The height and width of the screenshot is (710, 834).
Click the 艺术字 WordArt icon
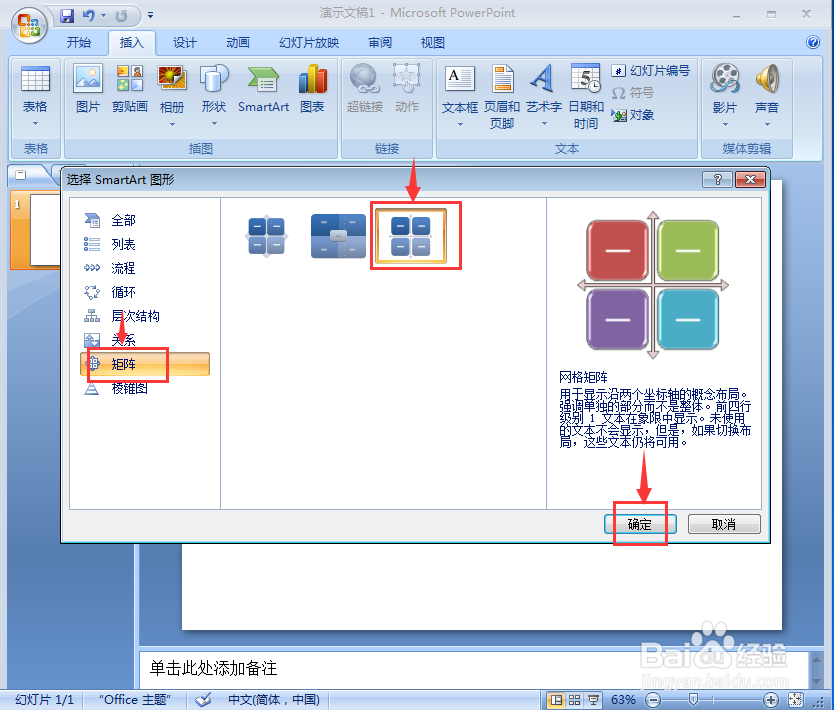544,80
